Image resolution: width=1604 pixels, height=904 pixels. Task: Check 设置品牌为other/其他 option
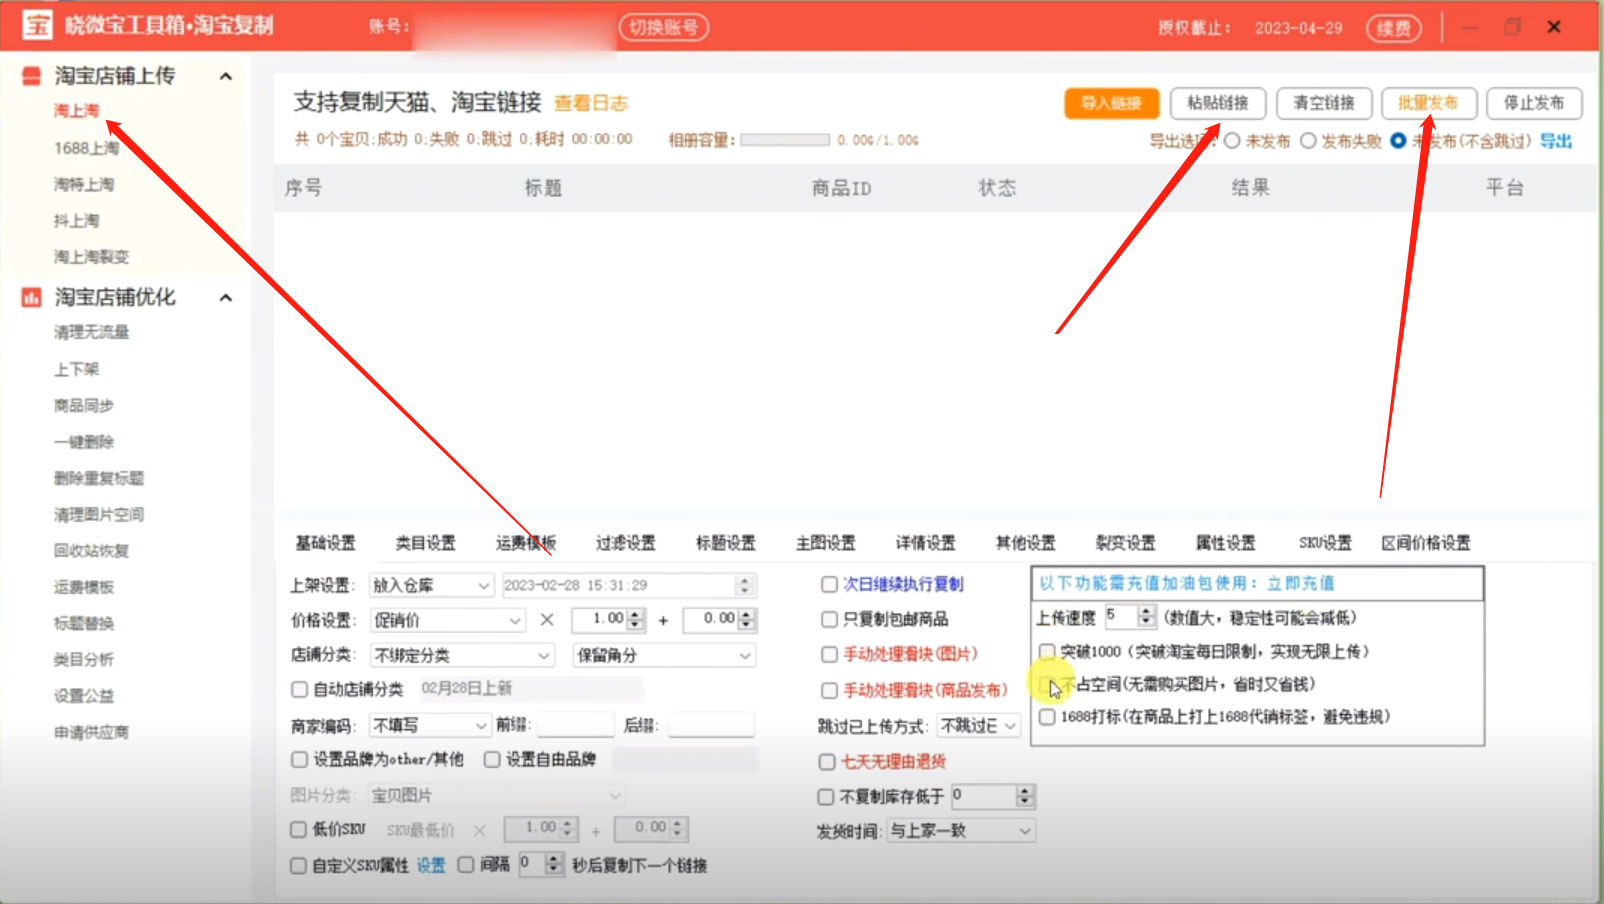pos(299,760)
